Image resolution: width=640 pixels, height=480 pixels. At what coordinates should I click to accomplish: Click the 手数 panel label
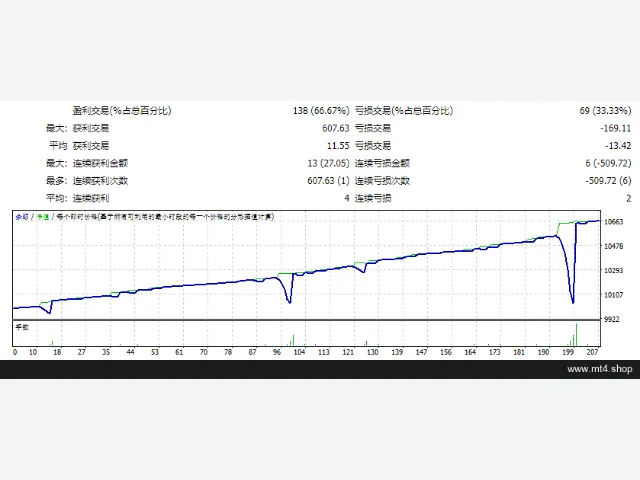click(22, 327)
